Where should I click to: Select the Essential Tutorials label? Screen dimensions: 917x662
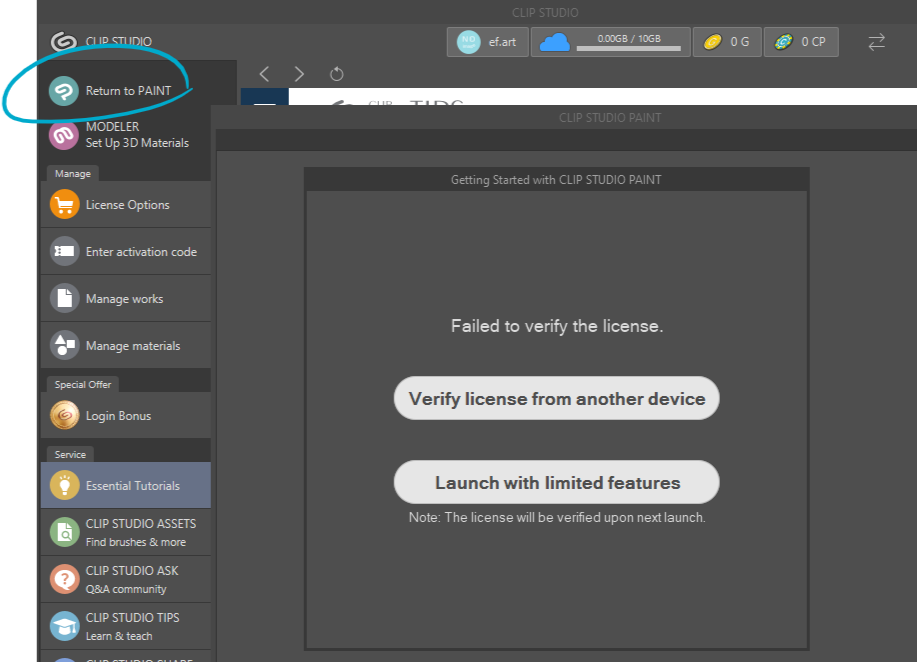coord(133,486)
